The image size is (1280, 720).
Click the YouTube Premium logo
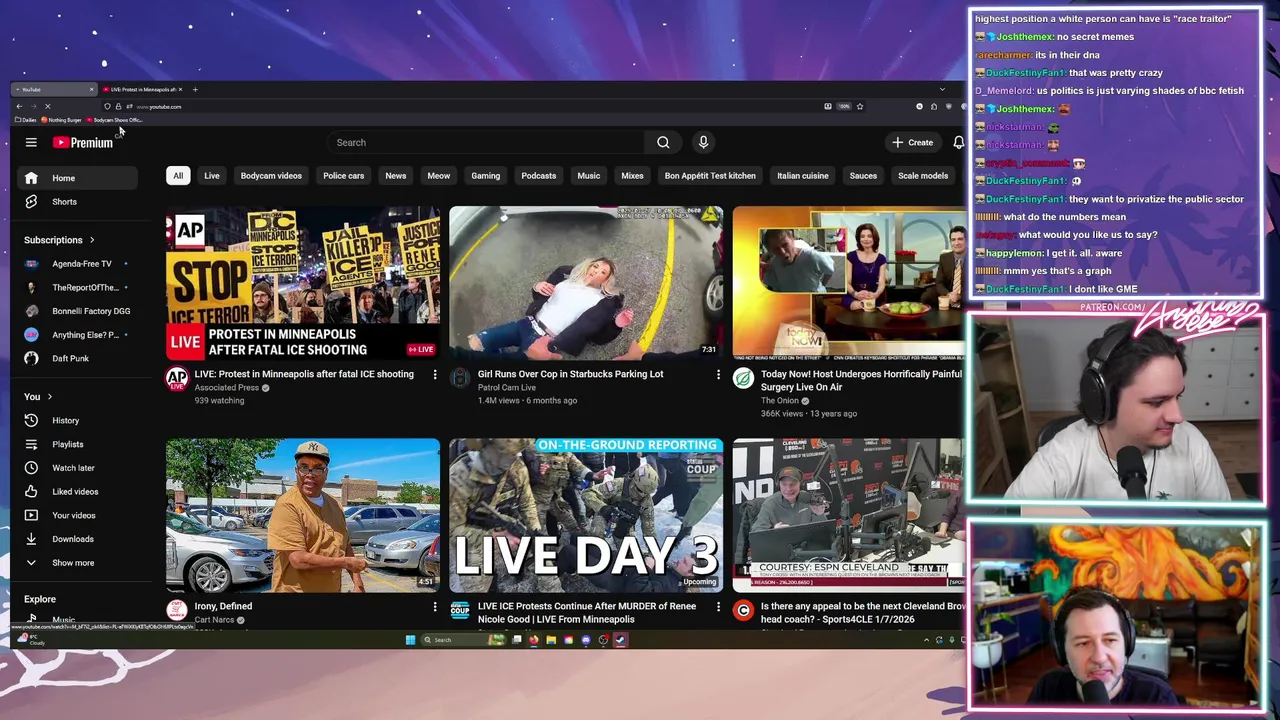[83, 143]
